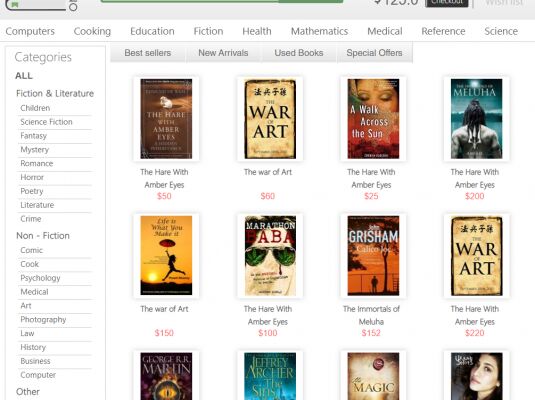The height and width of the screenshot is (400, 535).
Task: Choose Art subcategory
Action: click(x=26, y=306)
